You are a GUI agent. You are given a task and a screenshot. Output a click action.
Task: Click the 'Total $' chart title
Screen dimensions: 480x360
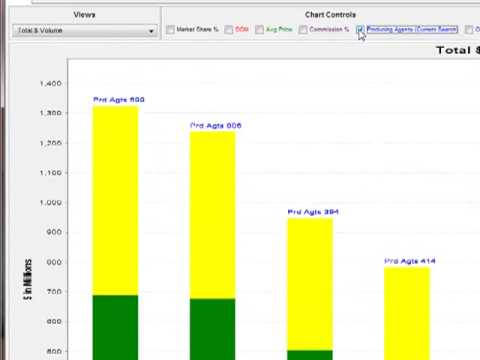click(x=458, y=50)
